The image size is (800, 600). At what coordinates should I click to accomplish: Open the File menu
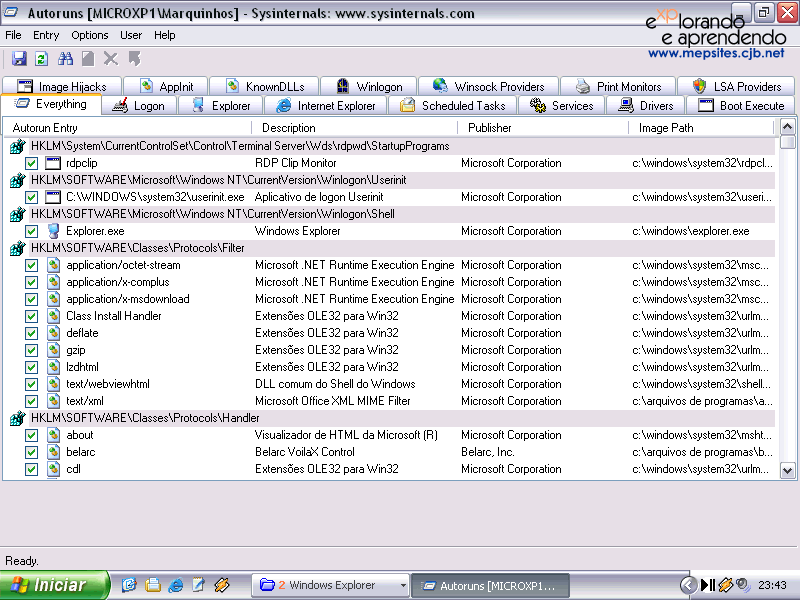tap(13, 35)
